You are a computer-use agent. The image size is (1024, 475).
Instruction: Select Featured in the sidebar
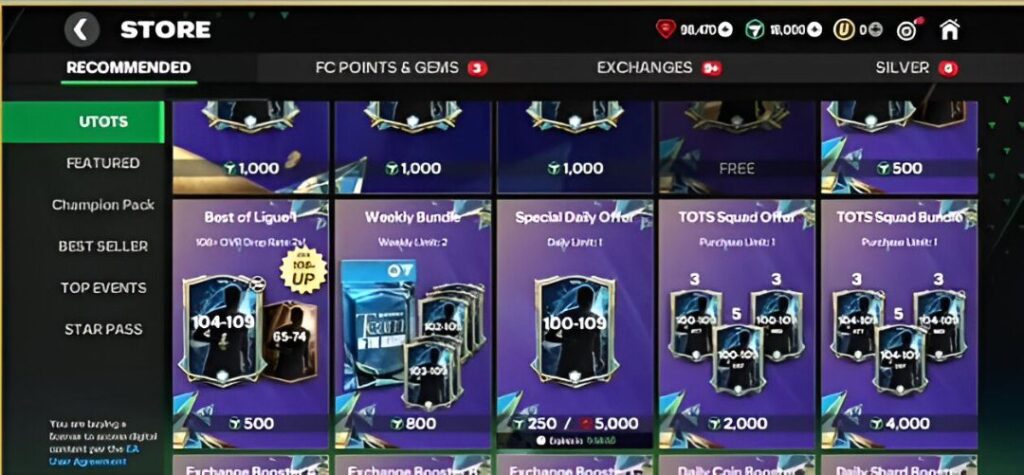tap(103, 163)
